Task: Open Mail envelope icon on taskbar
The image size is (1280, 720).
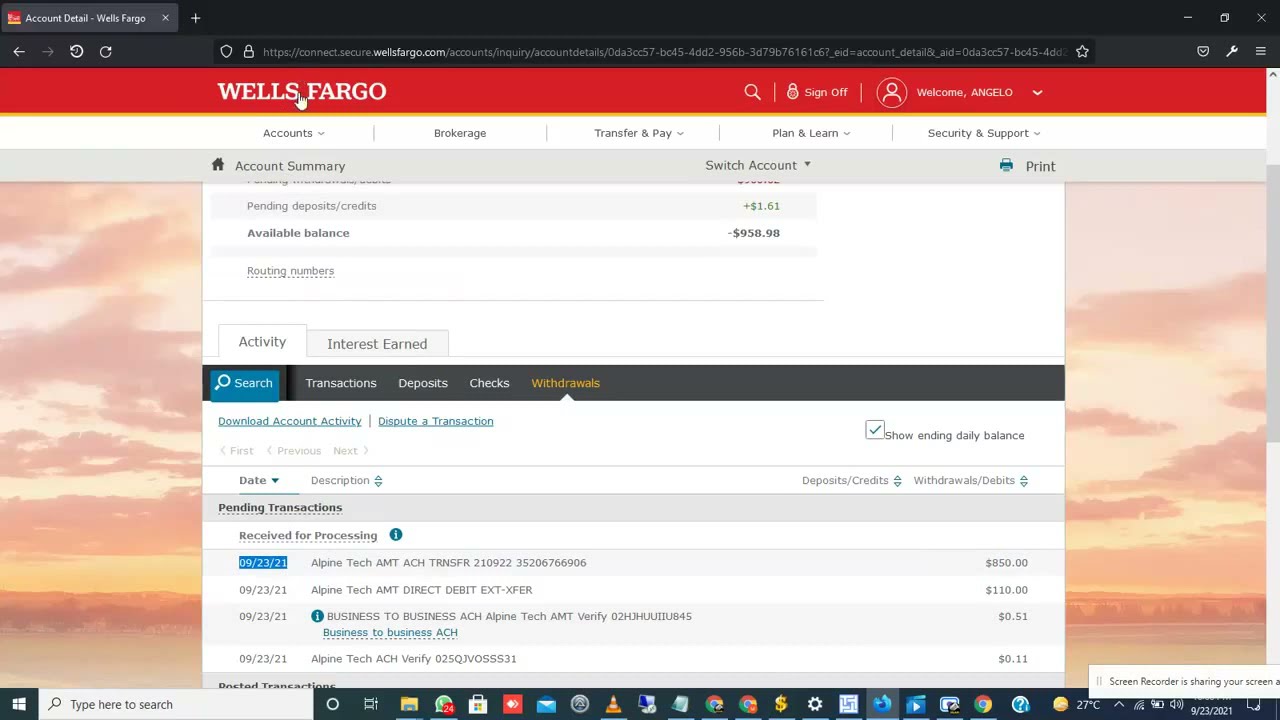Action: (546, 704)
